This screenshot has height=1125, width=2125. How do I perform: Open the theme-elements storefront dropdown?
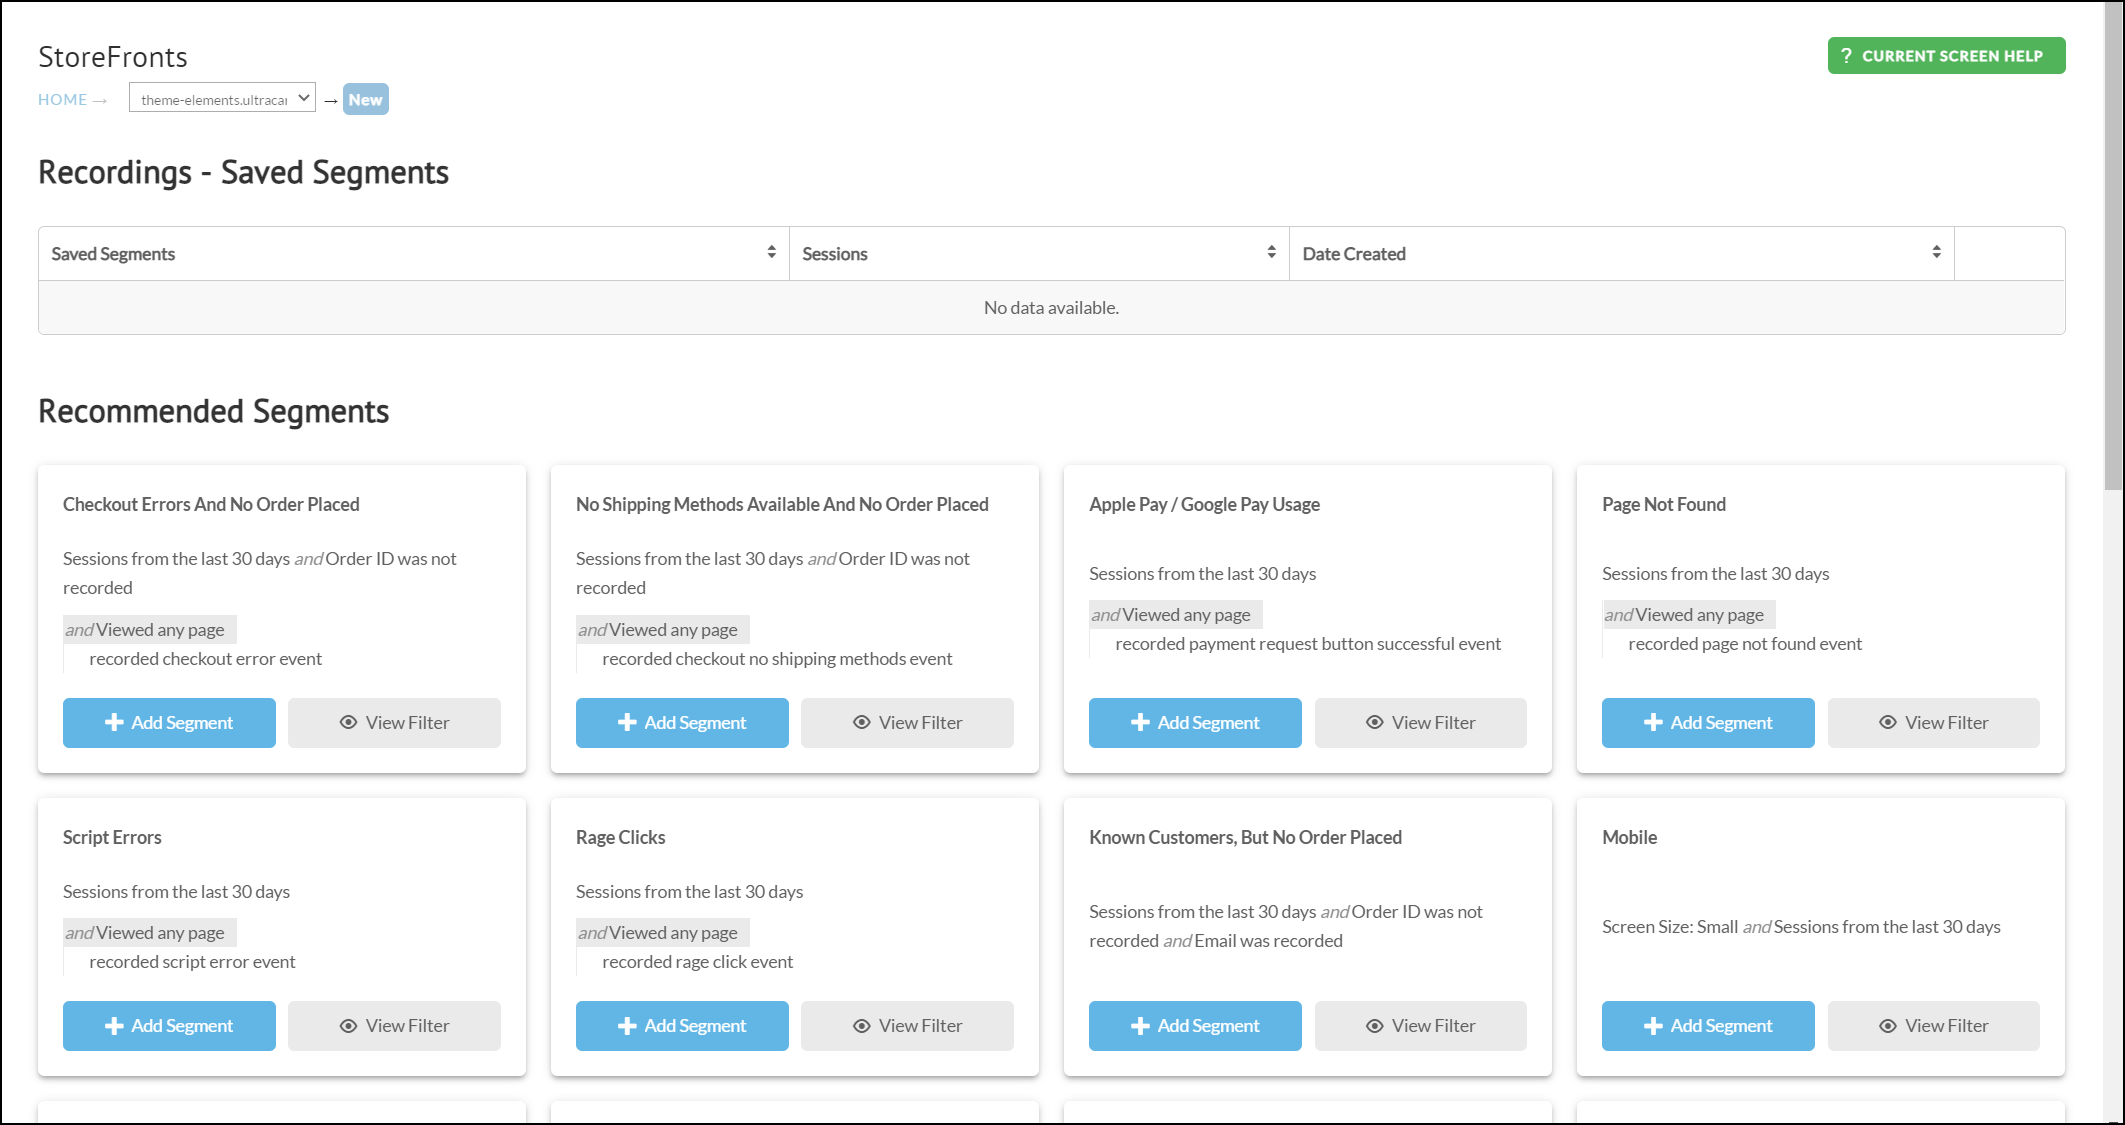tap(222, 98)
